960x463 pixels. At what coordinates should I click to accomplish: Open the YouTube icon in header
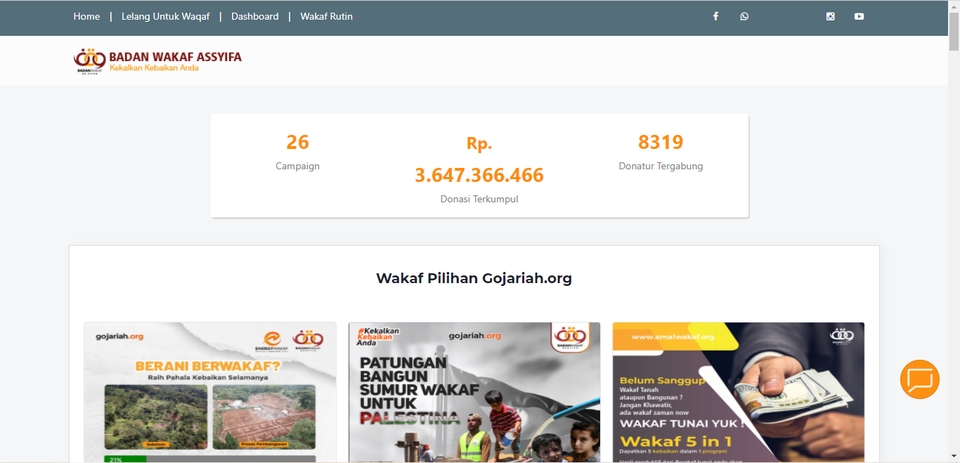click(x=859, y=17)
